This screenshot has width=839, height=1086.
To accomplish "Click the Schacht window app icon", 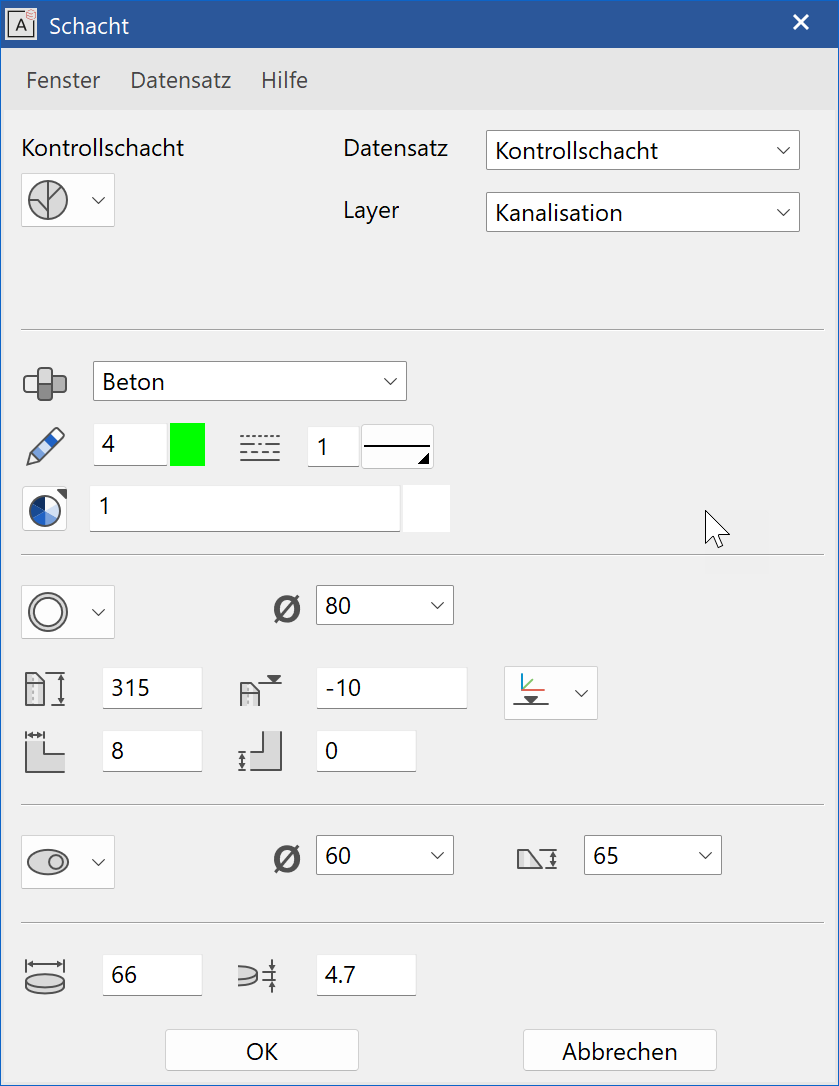I will [x=21, y=24].
